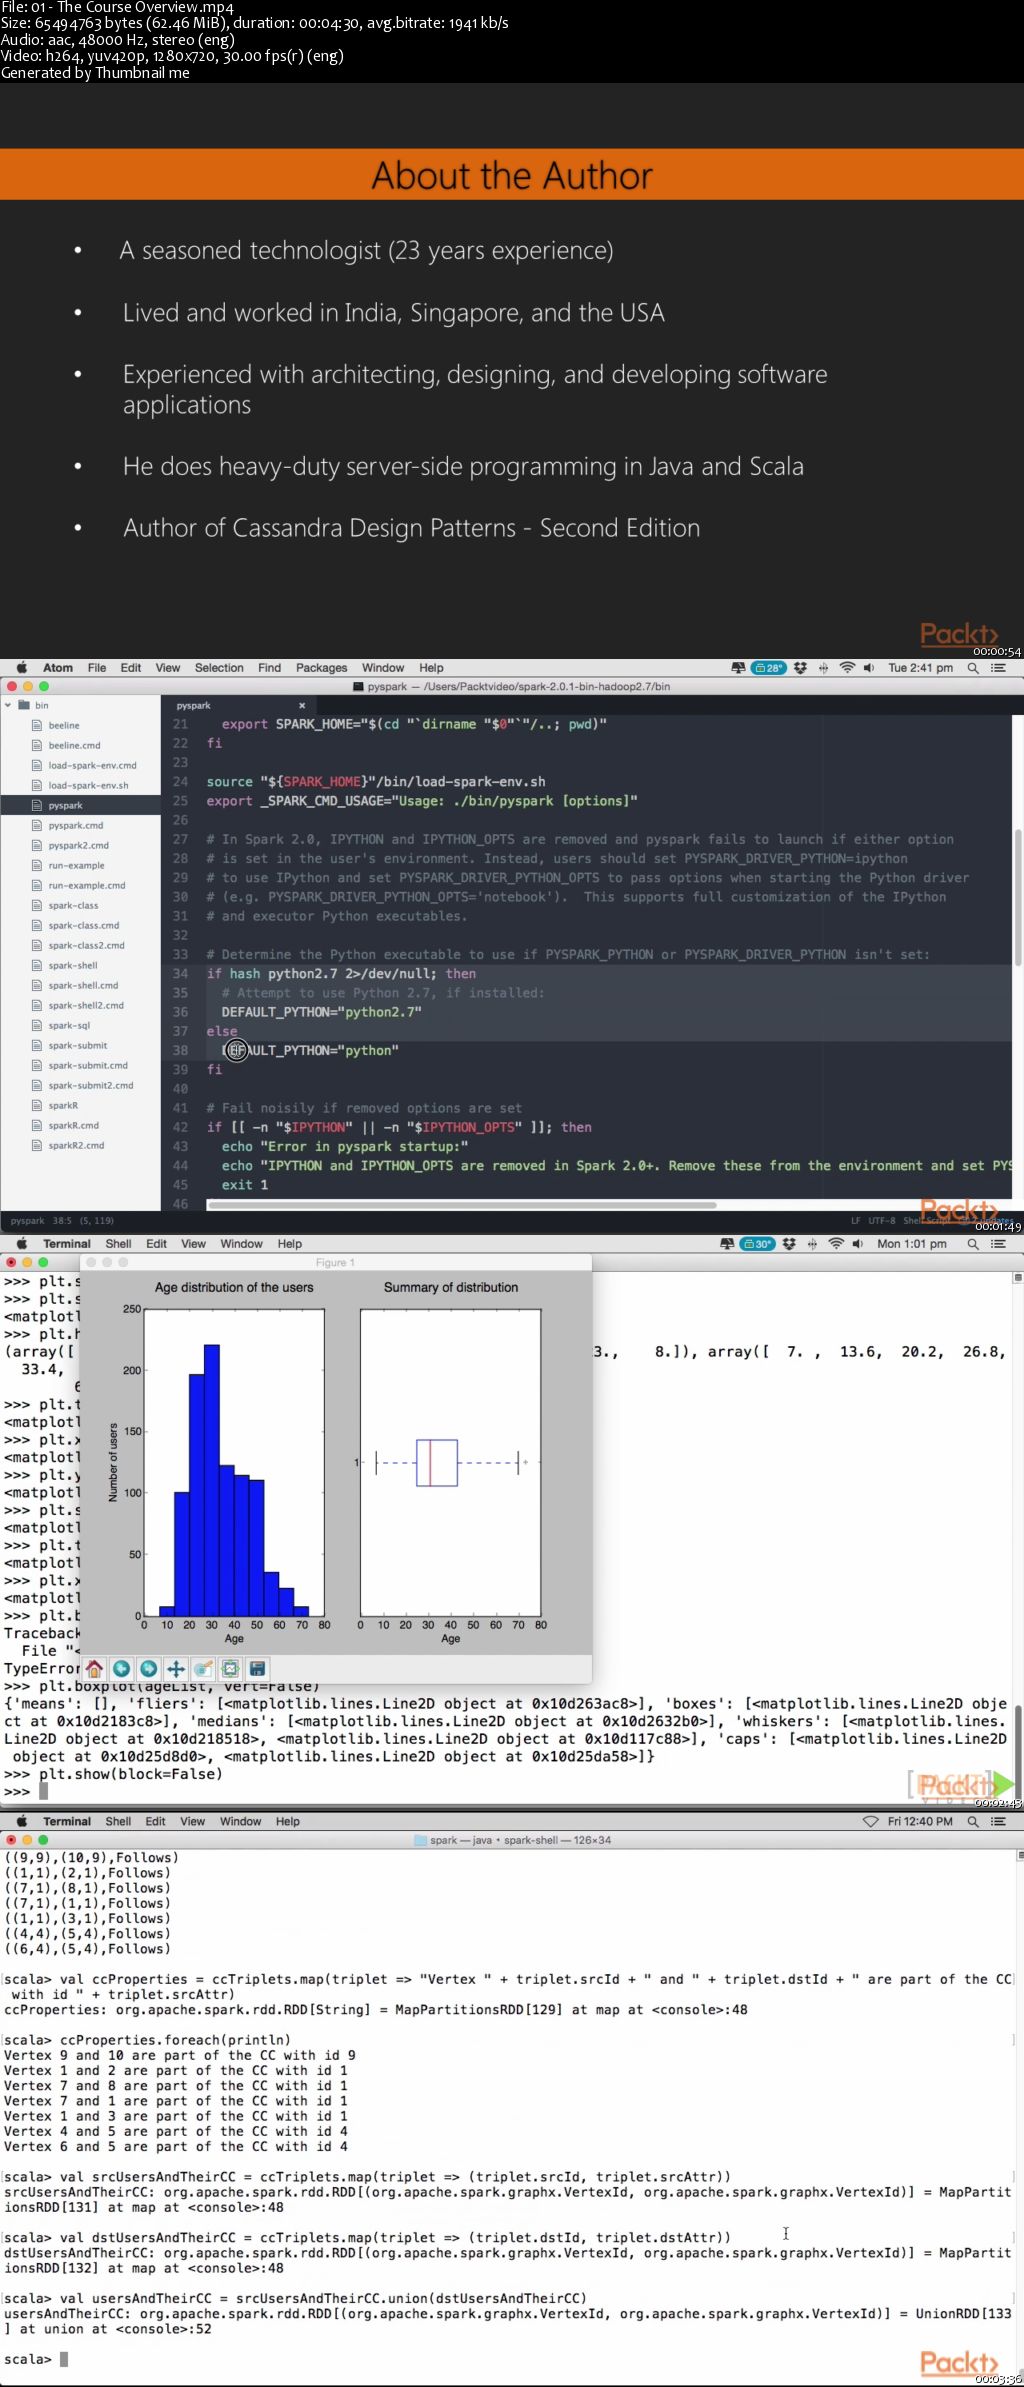Click Spotlight icon in spark-shell Terminal menu bar
Screen dimensions: 1024x2387
point(972,1821)
